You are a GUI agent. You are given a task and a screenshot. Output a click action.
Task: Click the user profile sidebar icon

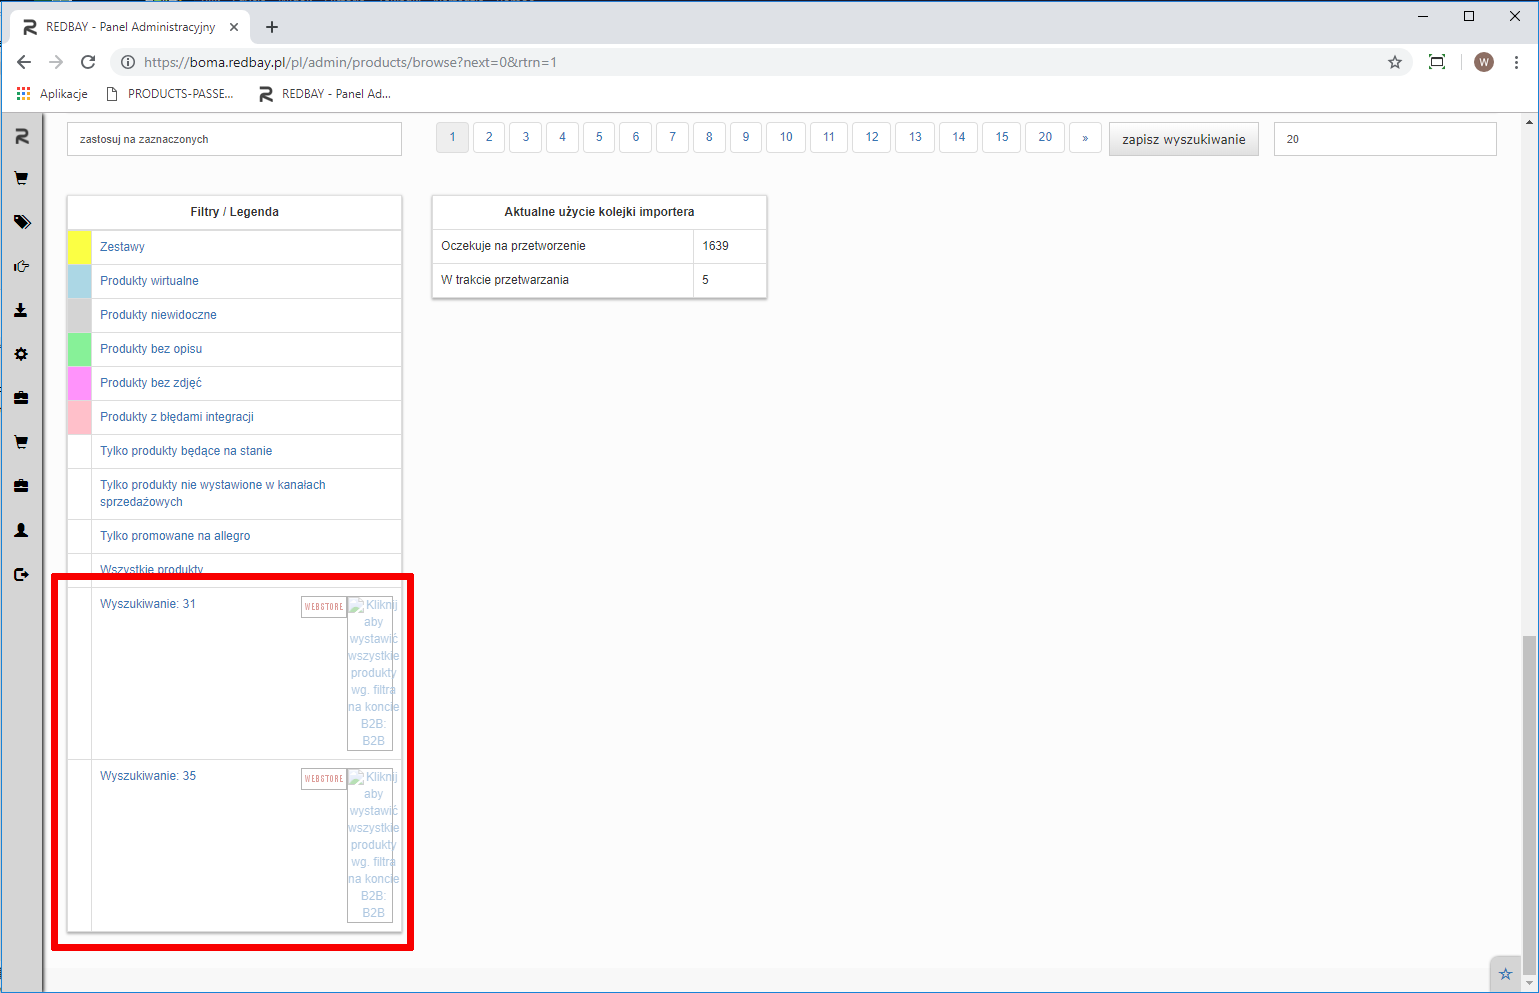point(21,530)
